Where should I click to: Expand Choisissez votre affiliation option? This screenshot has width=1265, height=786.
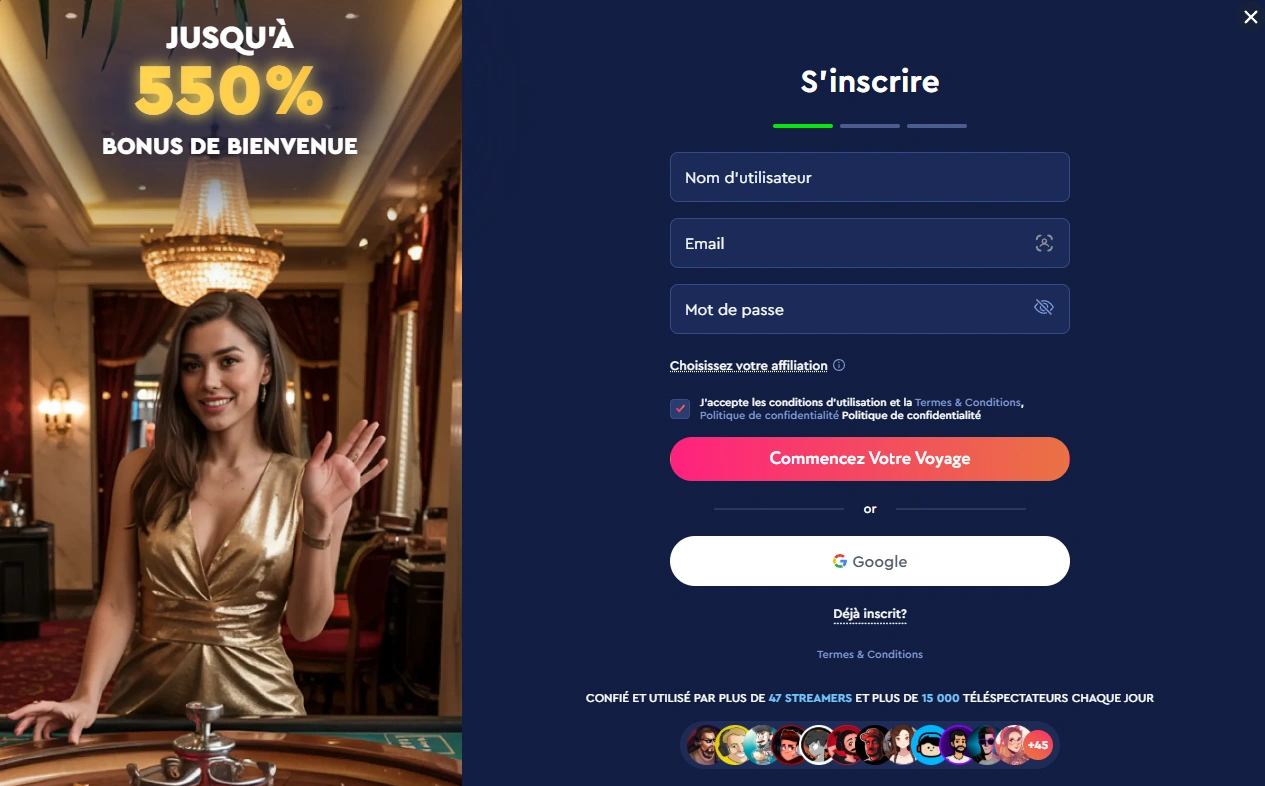click(749, 366)
